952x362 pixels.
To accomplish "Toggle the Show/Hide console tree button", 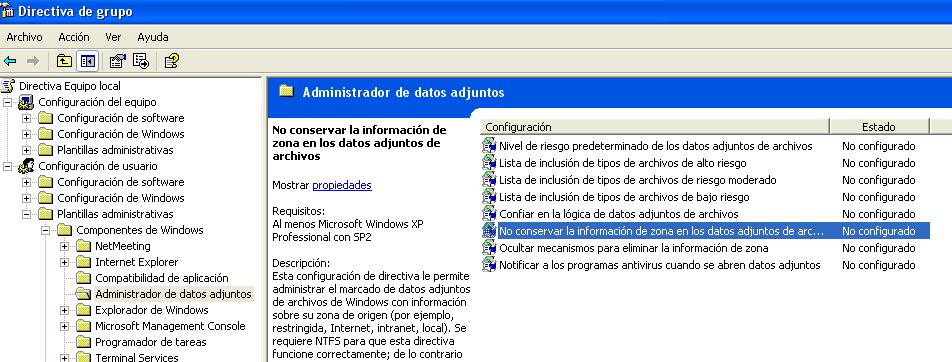I will click(88, 61).
